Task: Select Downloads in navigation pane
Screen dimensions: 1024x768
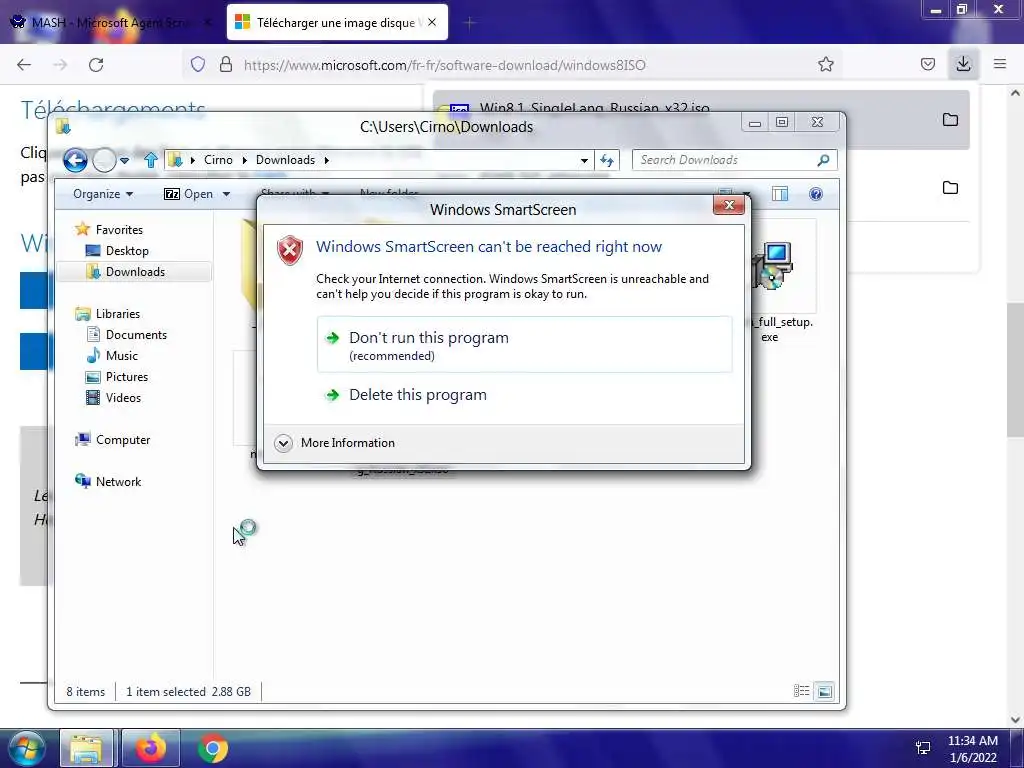Action: (x=135, y=272)
